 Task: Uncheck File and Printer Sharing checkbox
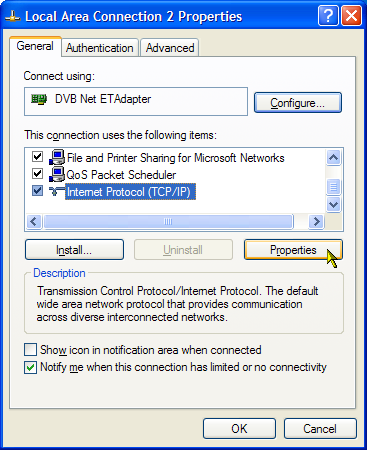coord(37,157)
